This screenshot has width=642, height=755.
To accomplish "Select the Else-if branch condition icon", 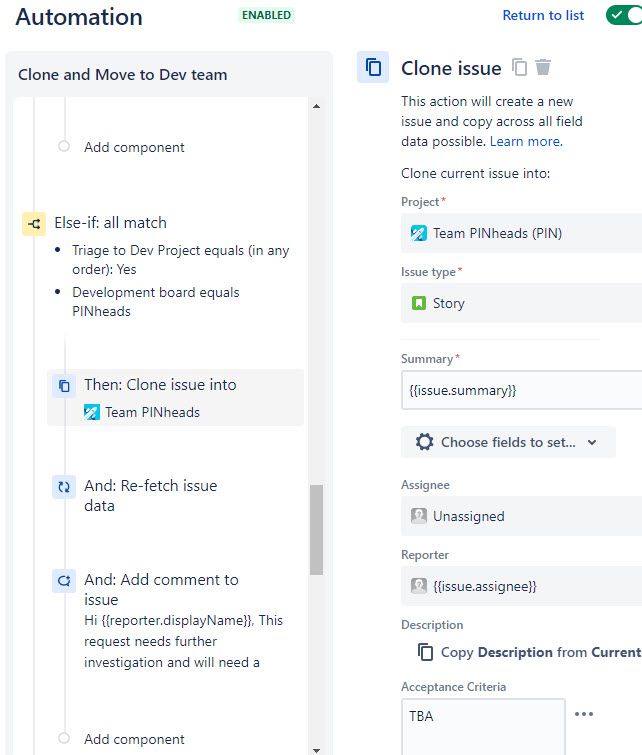I will coord(34,224).
